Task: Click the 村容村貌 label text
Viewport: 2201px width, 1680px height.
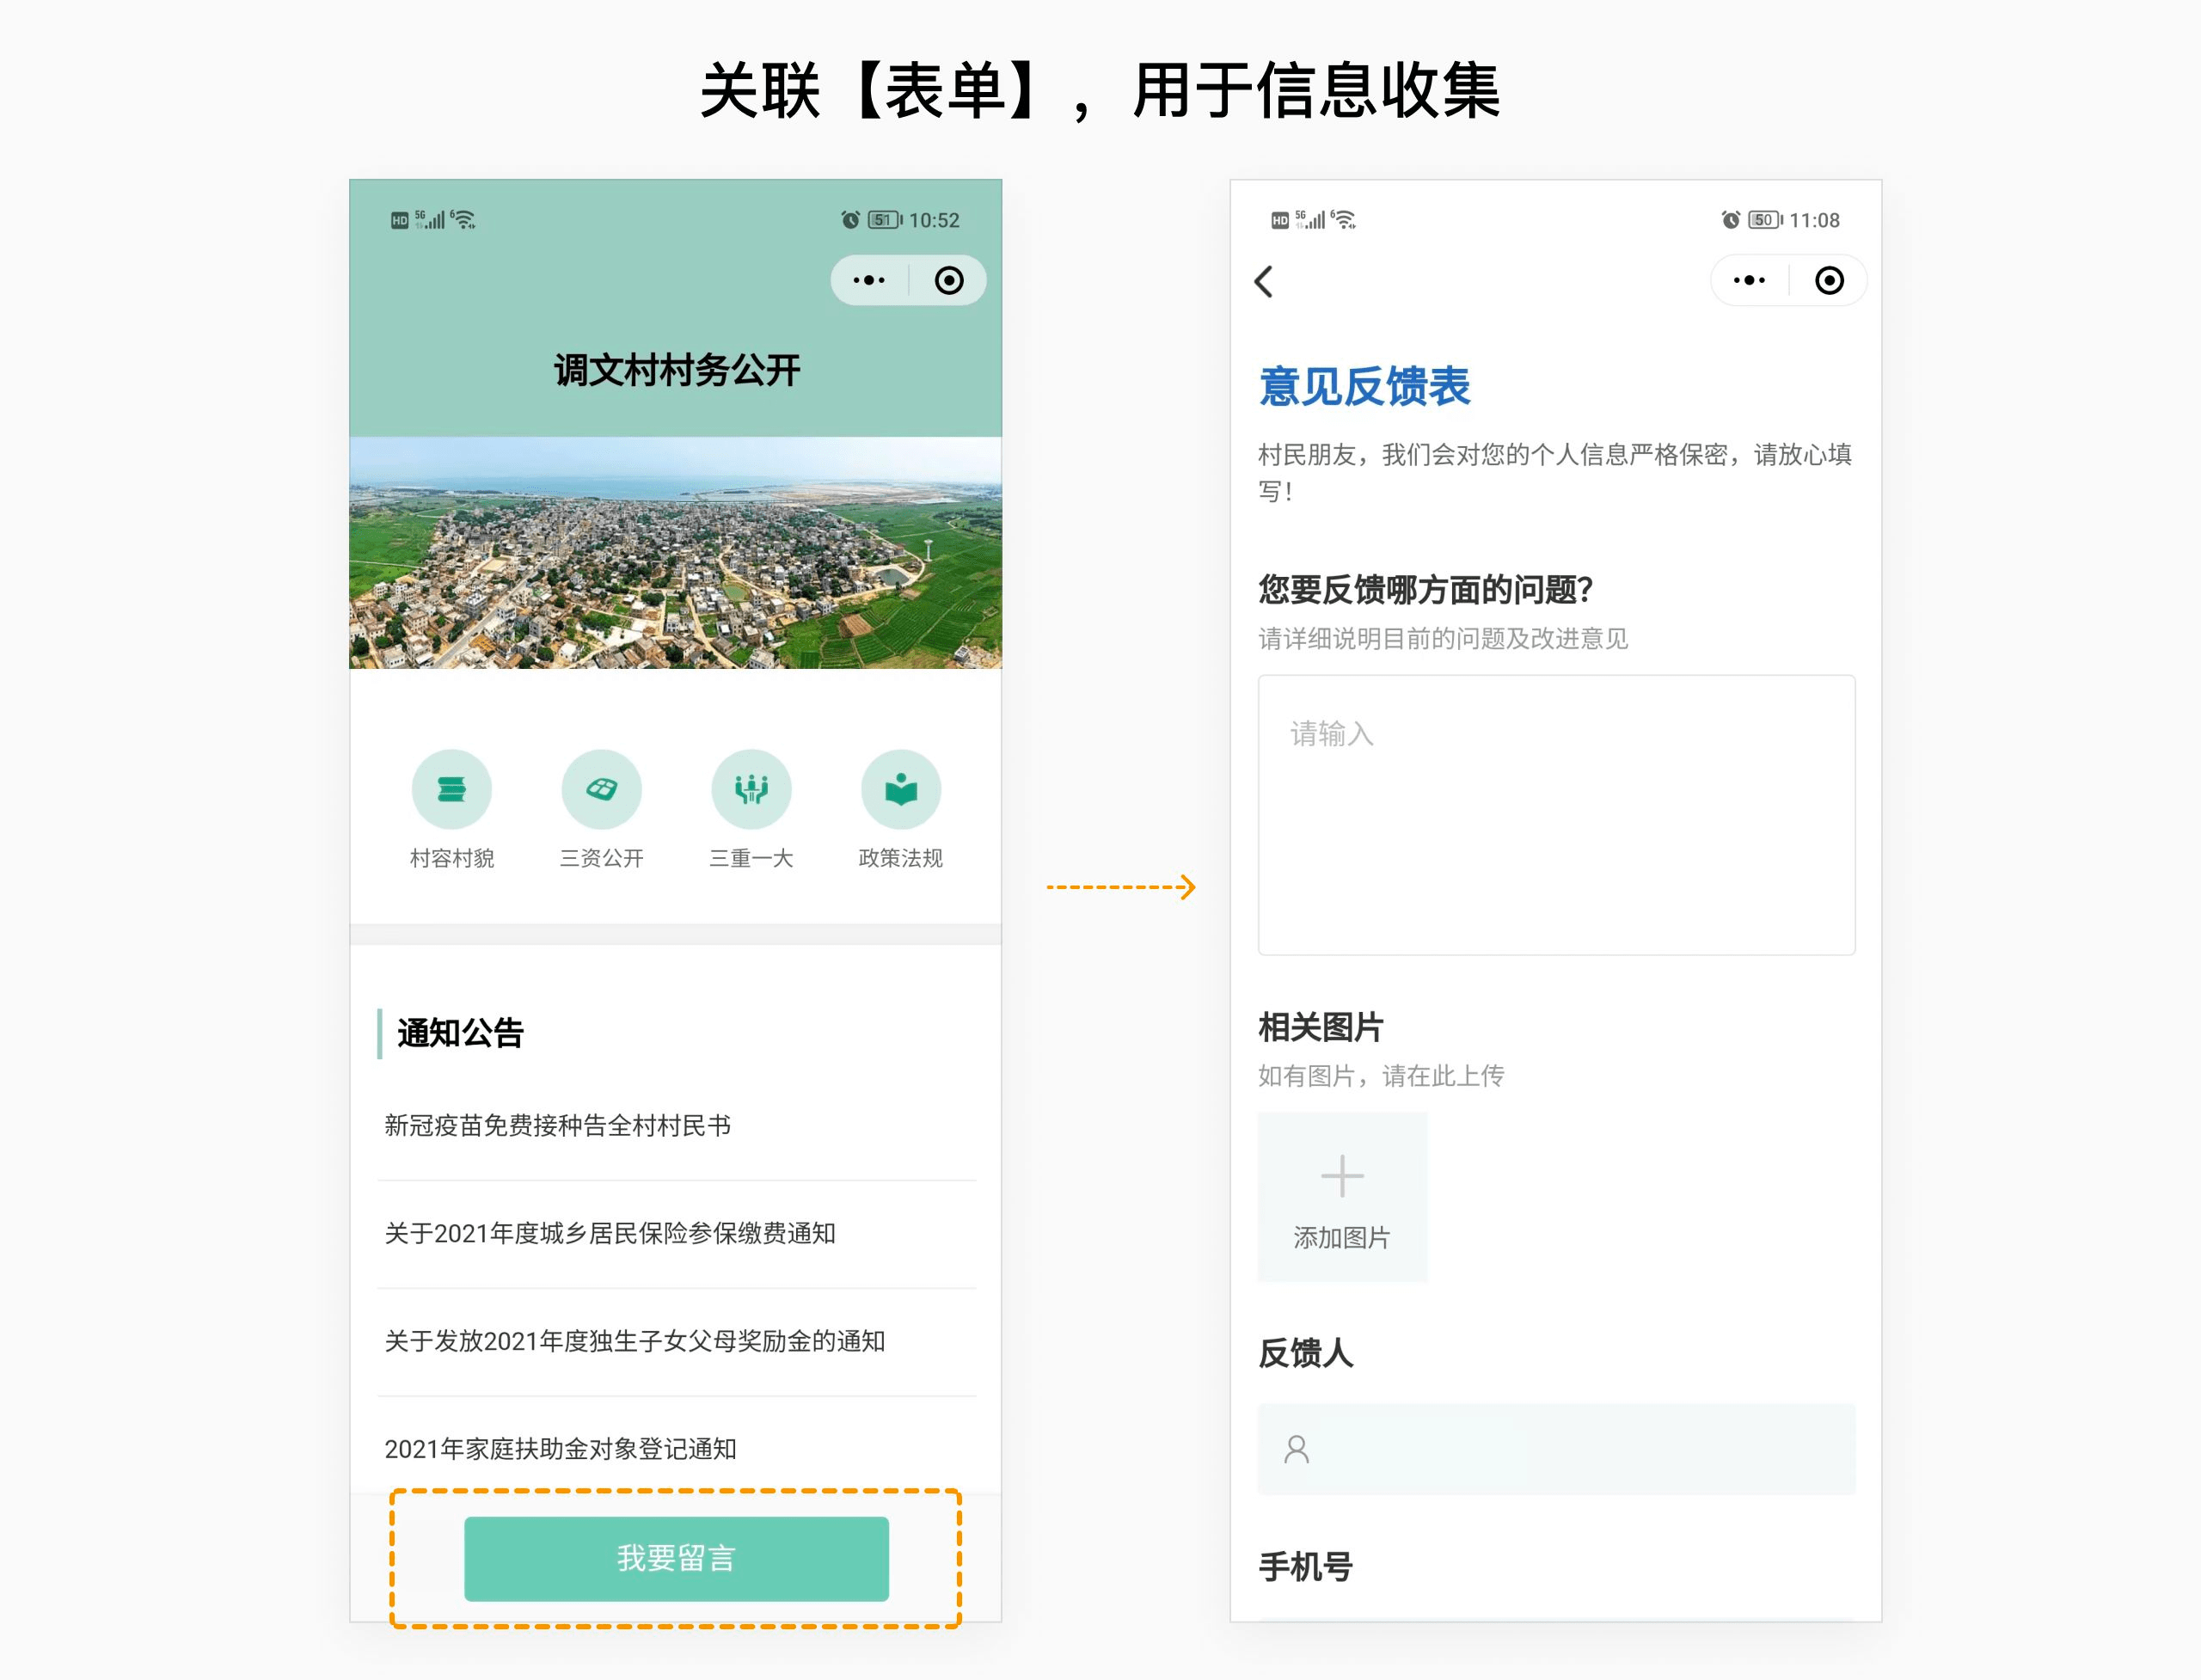Action: [x=452, y=858]
